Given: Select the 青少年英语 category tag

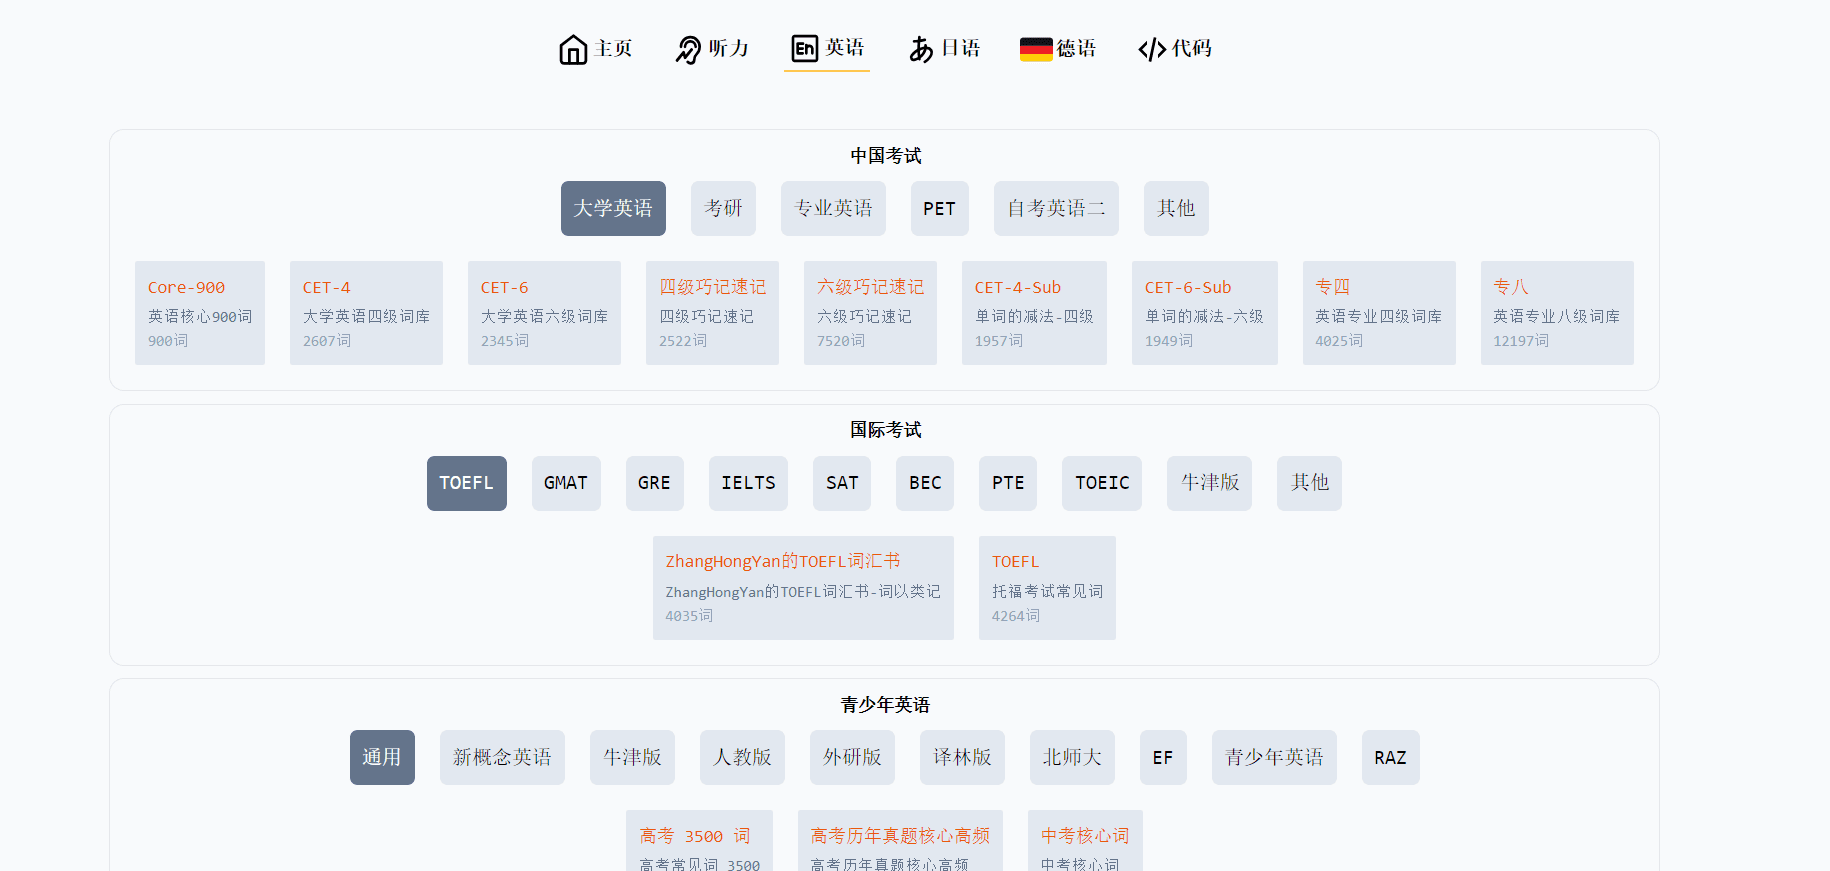Looking at the screenshot, I should coord(1274,757).
